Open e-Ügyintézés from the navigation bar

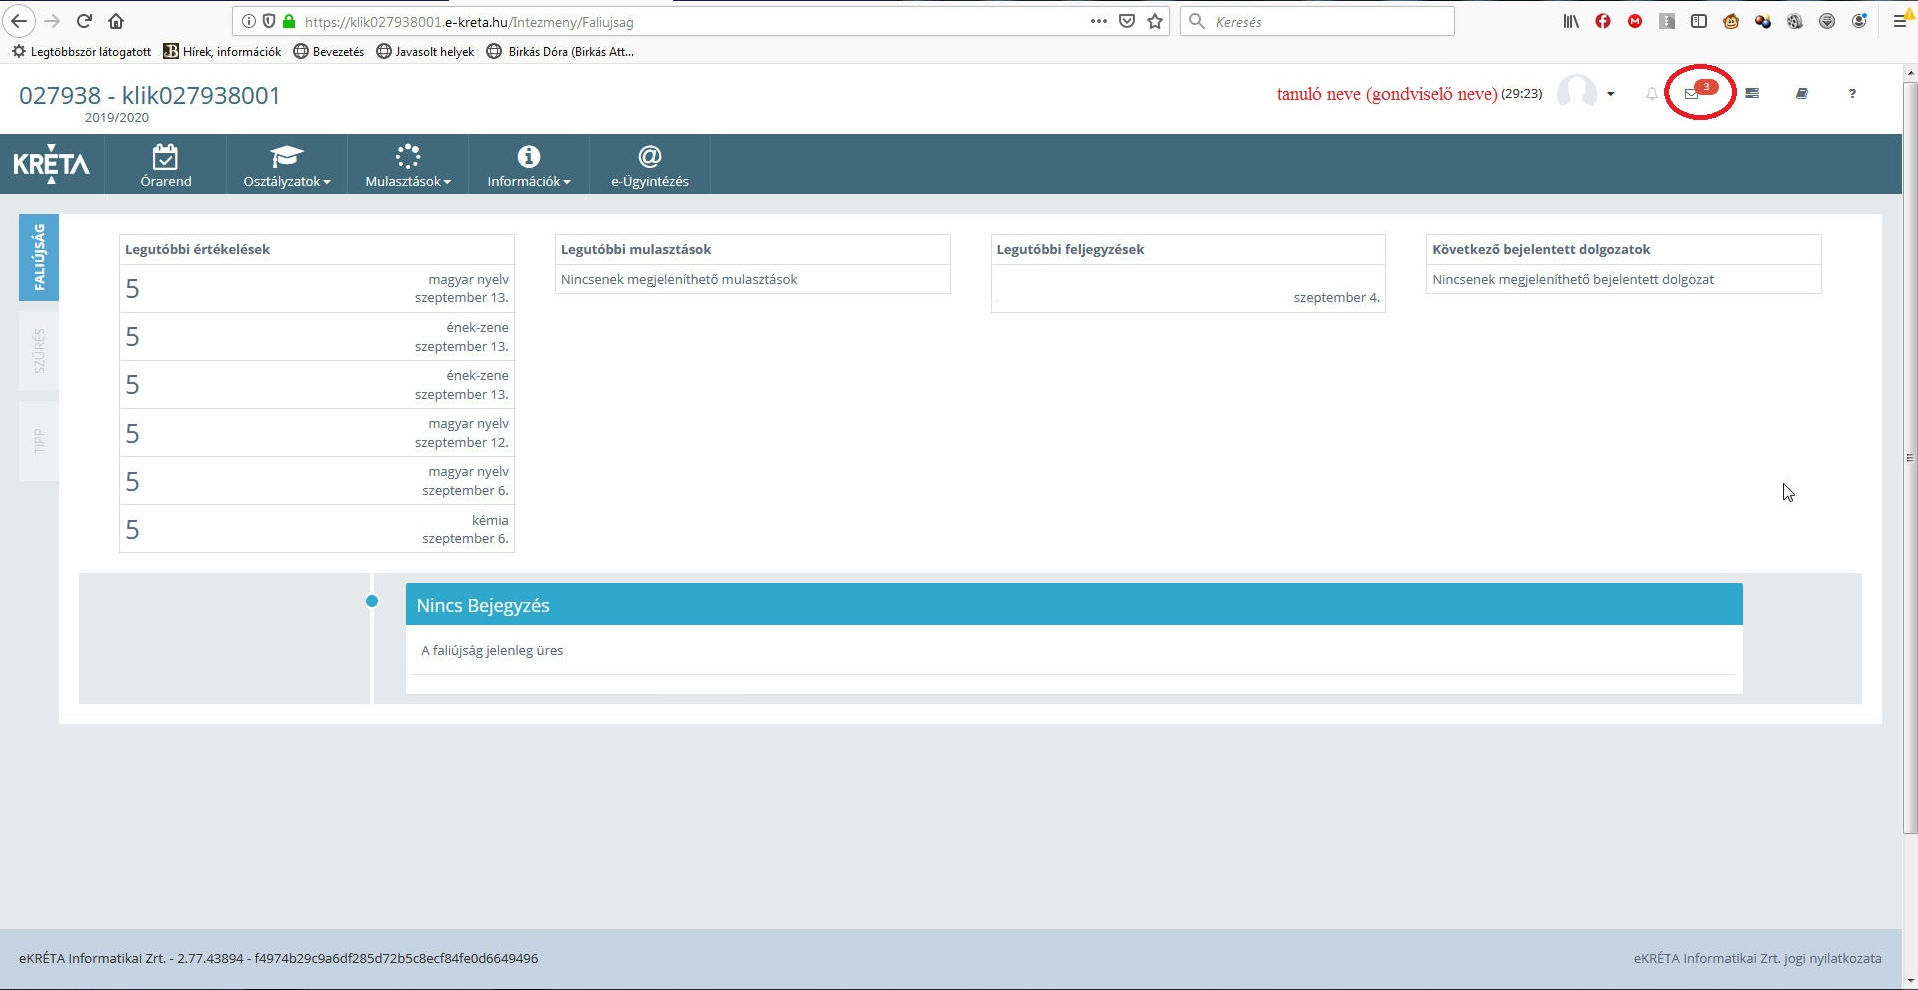pos(649,165)
